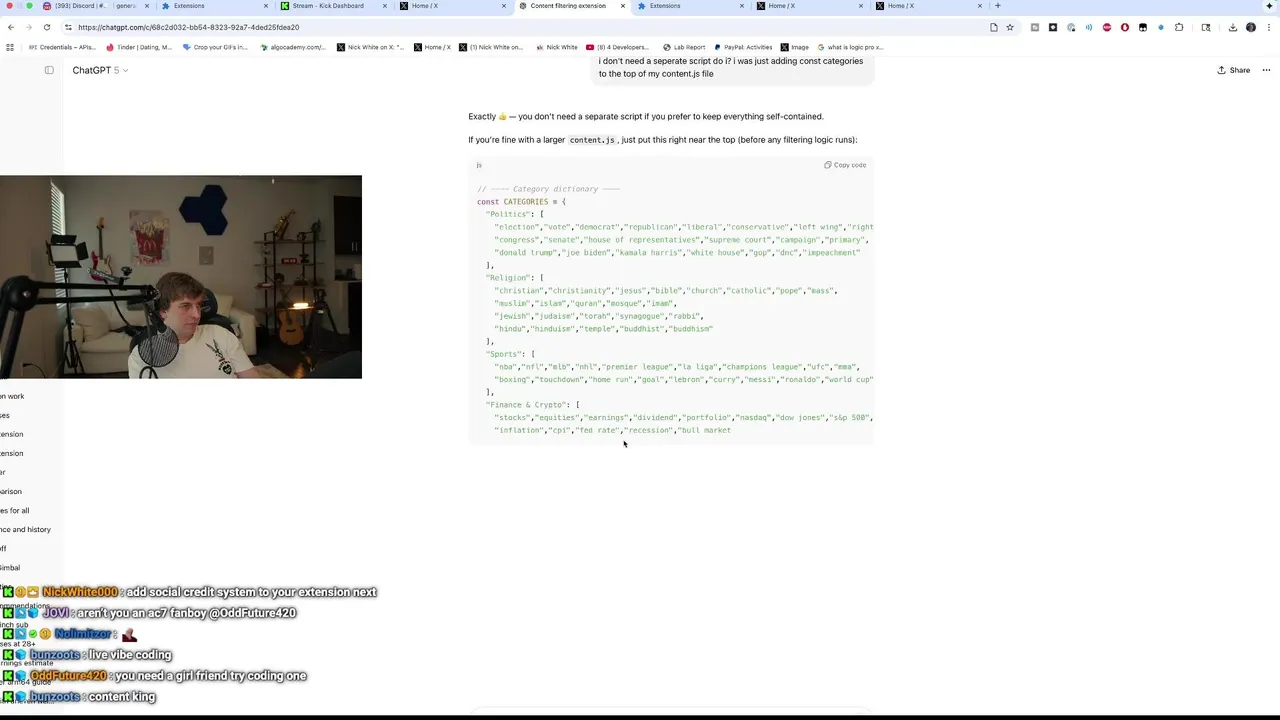Open the Chrome three-dot menu
The height and width of the screenshot is (720, 1280).
coord(1267,27)
